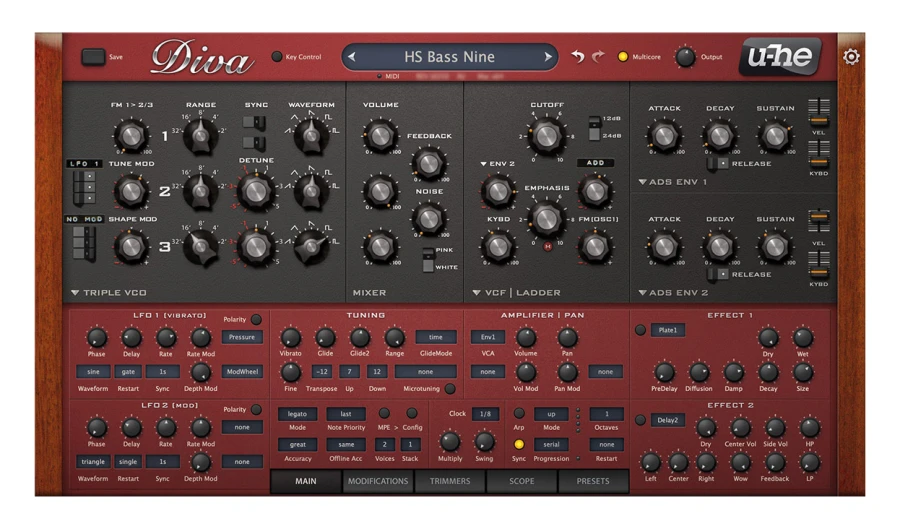Go to previous preset with left arrow
The image size is (900, 529).
352,57
